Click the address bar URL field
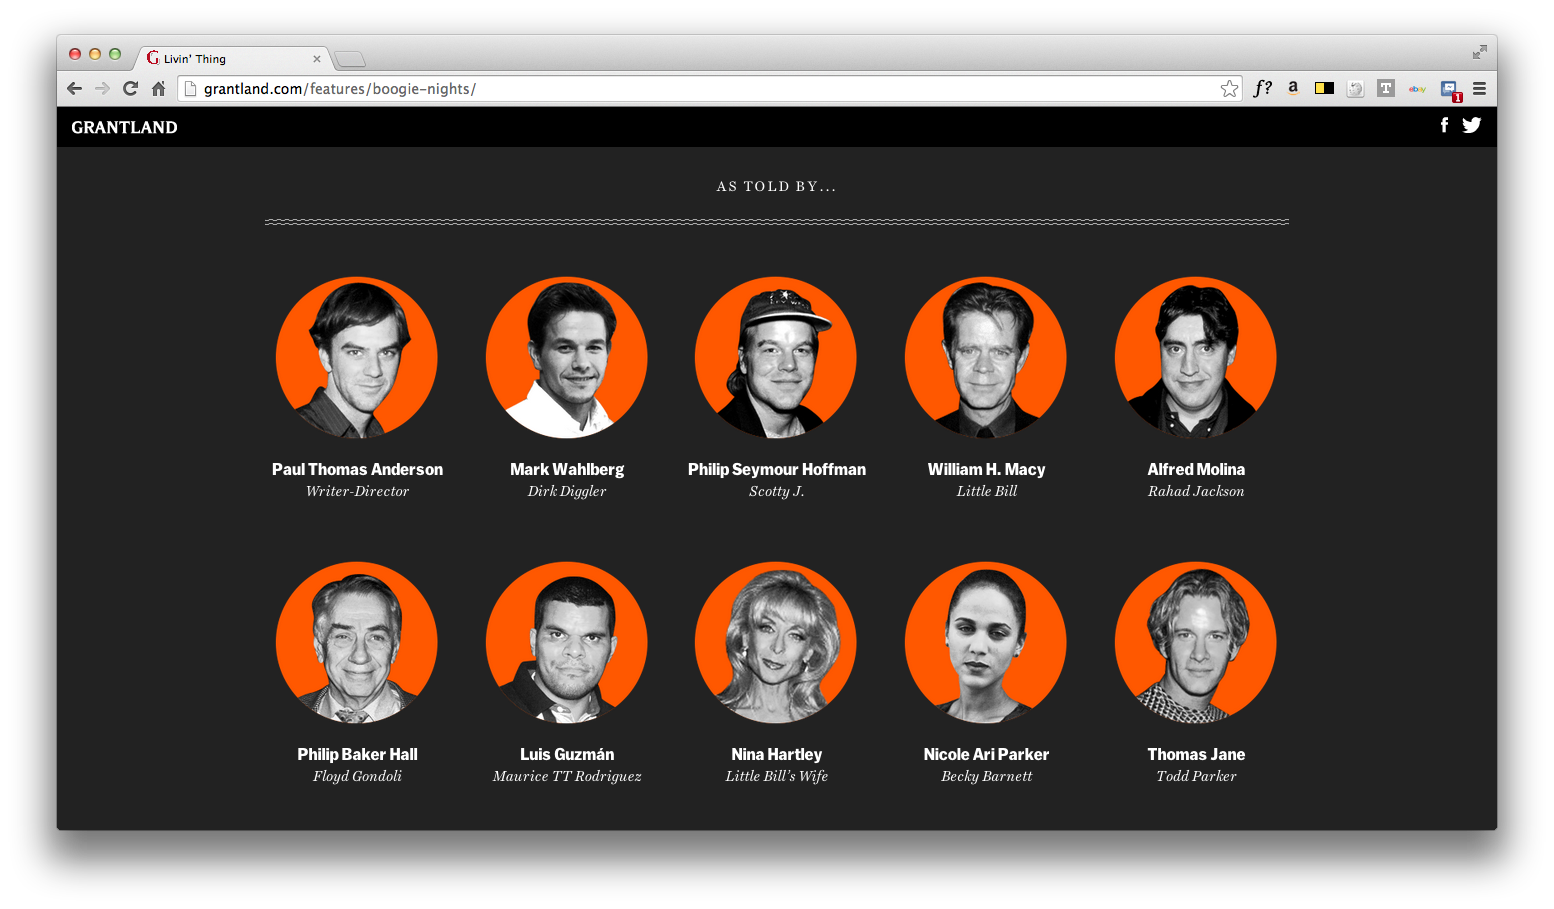 (700, 89)
